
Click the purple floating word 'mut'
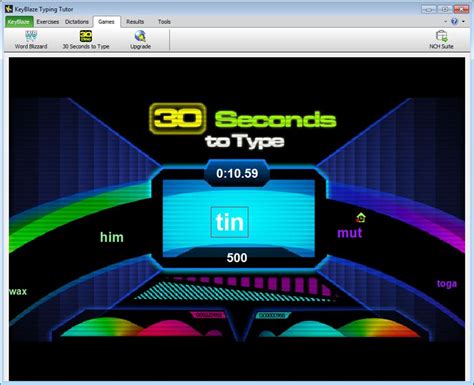(350, 232)
